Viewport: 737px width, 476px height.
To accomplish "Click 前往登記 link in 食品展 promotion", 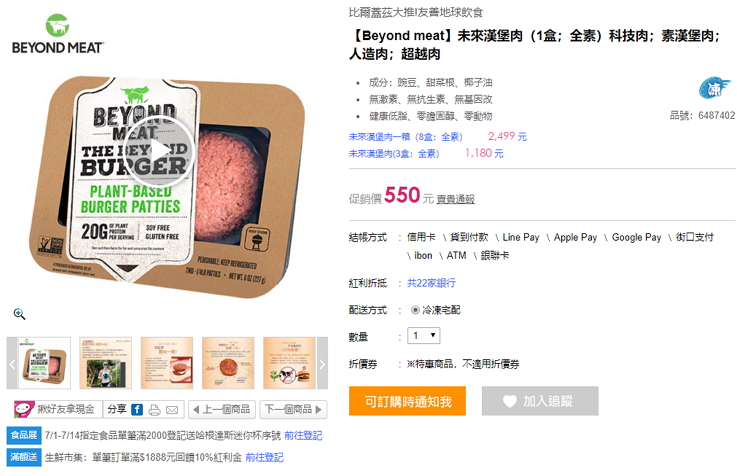I will click(x=303, y=436).
